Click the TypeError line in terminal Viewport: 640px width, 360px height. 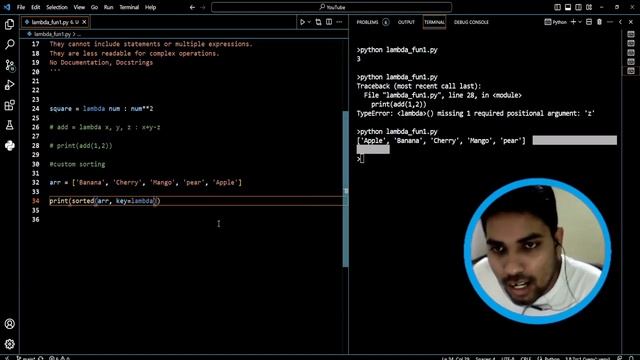[476, 113]
